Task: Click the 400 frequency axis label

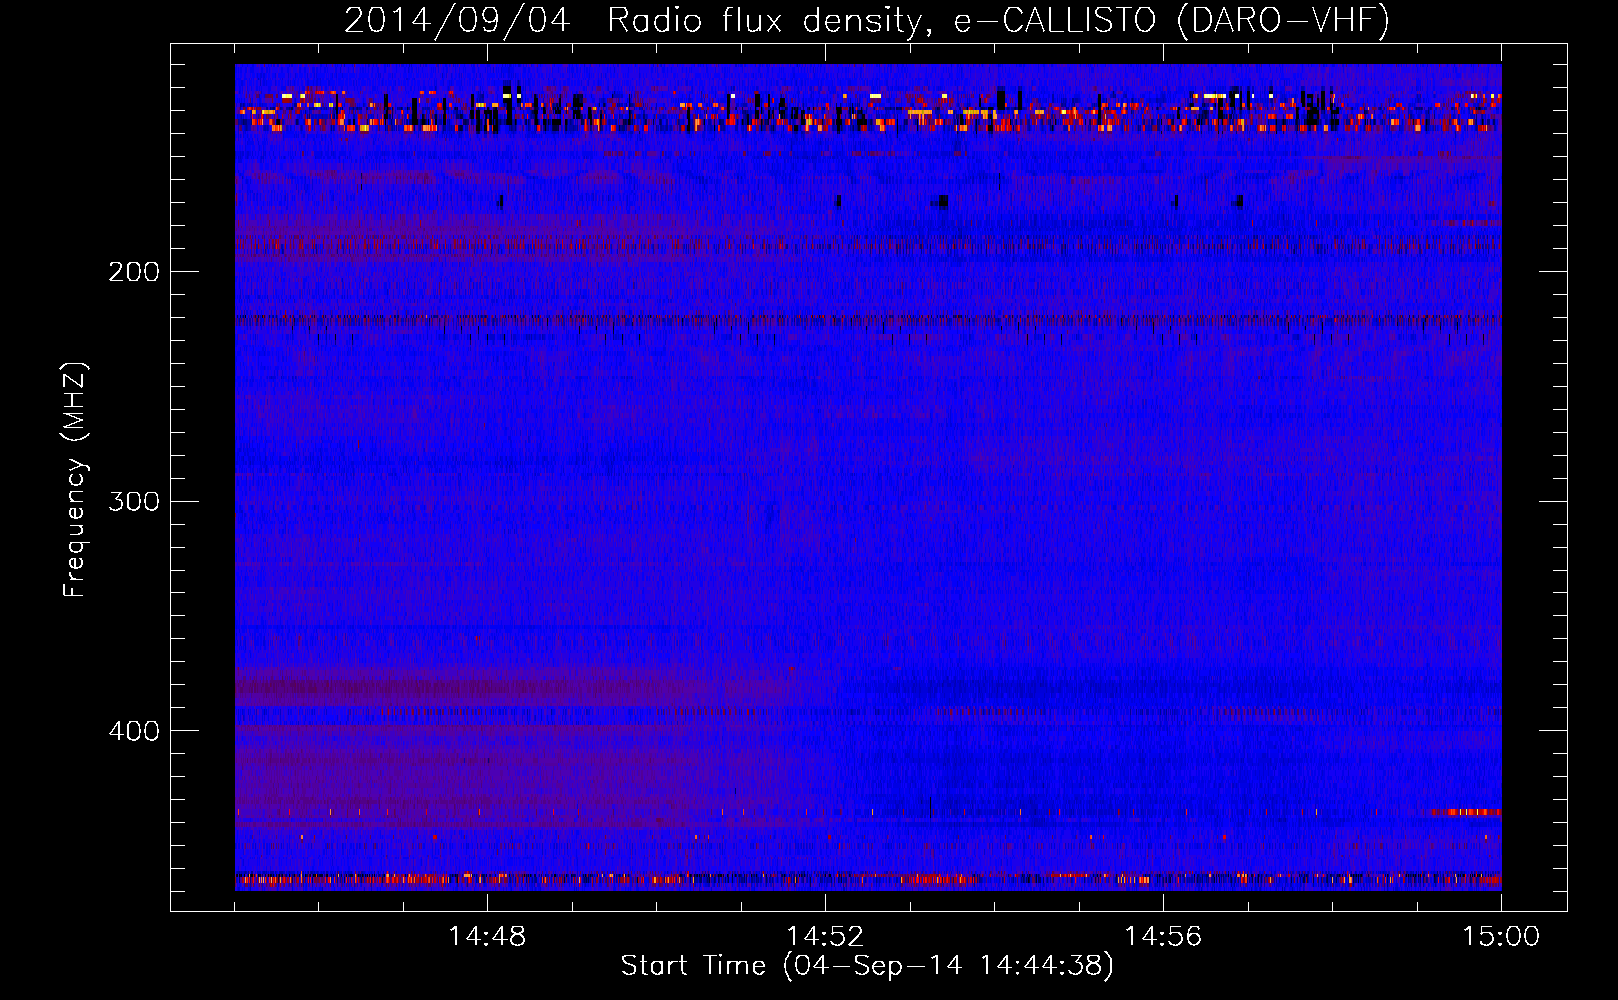Action: [x=134, y=731]
